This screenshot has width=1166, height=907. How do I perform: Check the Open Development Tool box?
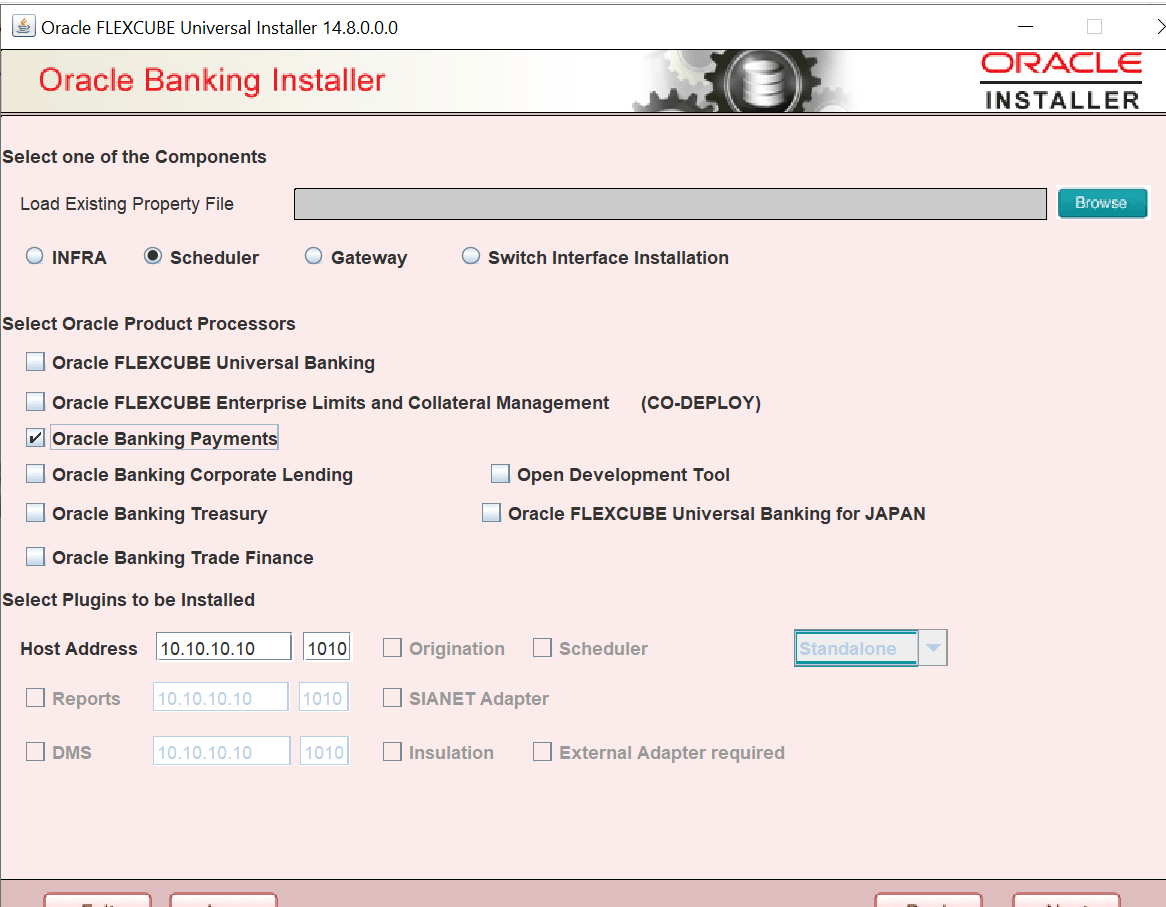(x=500, y=474)
